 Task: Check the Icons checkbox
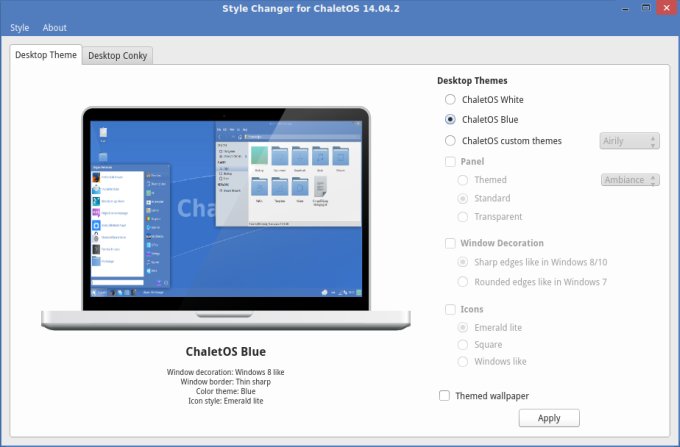pyautogui.click(x=451, y=309)
